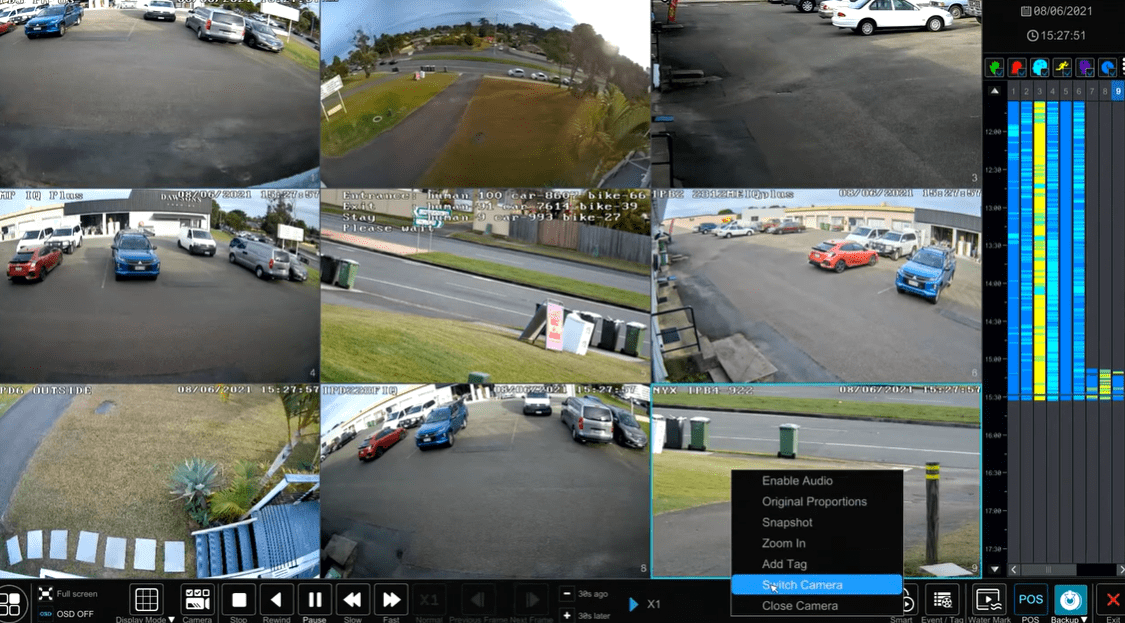Toggle the purple head event filter checkbox

tap(1085, 67)
